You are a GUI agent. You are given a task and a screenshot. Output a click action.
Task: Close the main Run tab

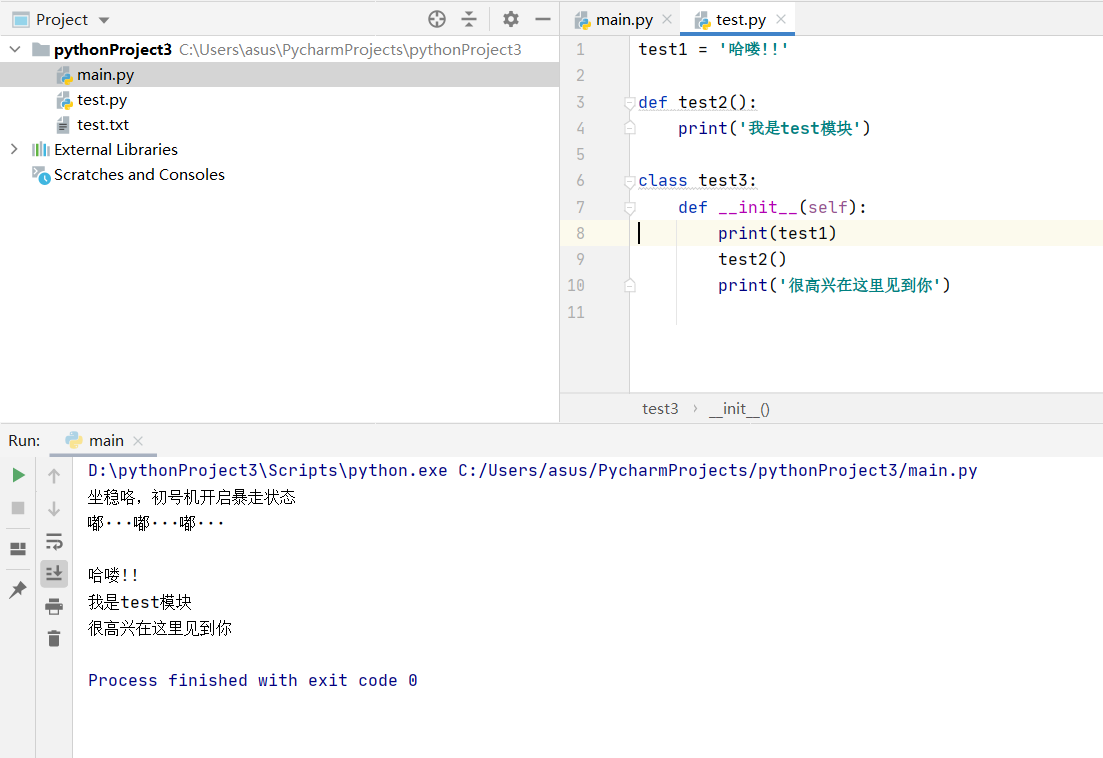(138, 441)
